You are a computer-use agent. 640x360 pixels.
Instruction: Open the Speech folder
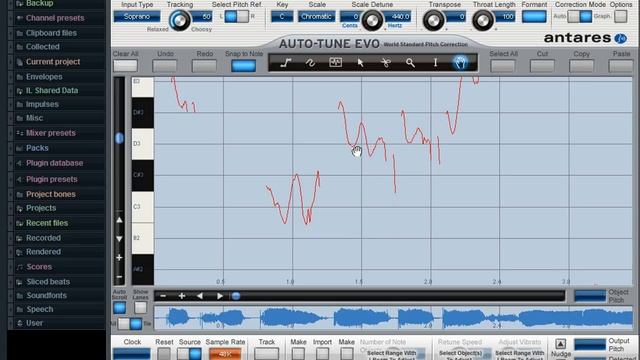40,309
